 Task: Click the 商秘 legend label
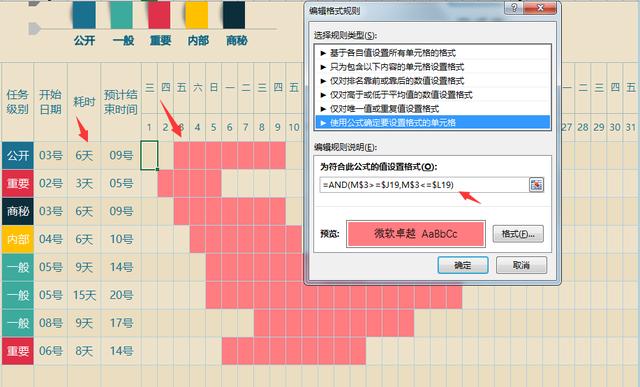[237, 40]
